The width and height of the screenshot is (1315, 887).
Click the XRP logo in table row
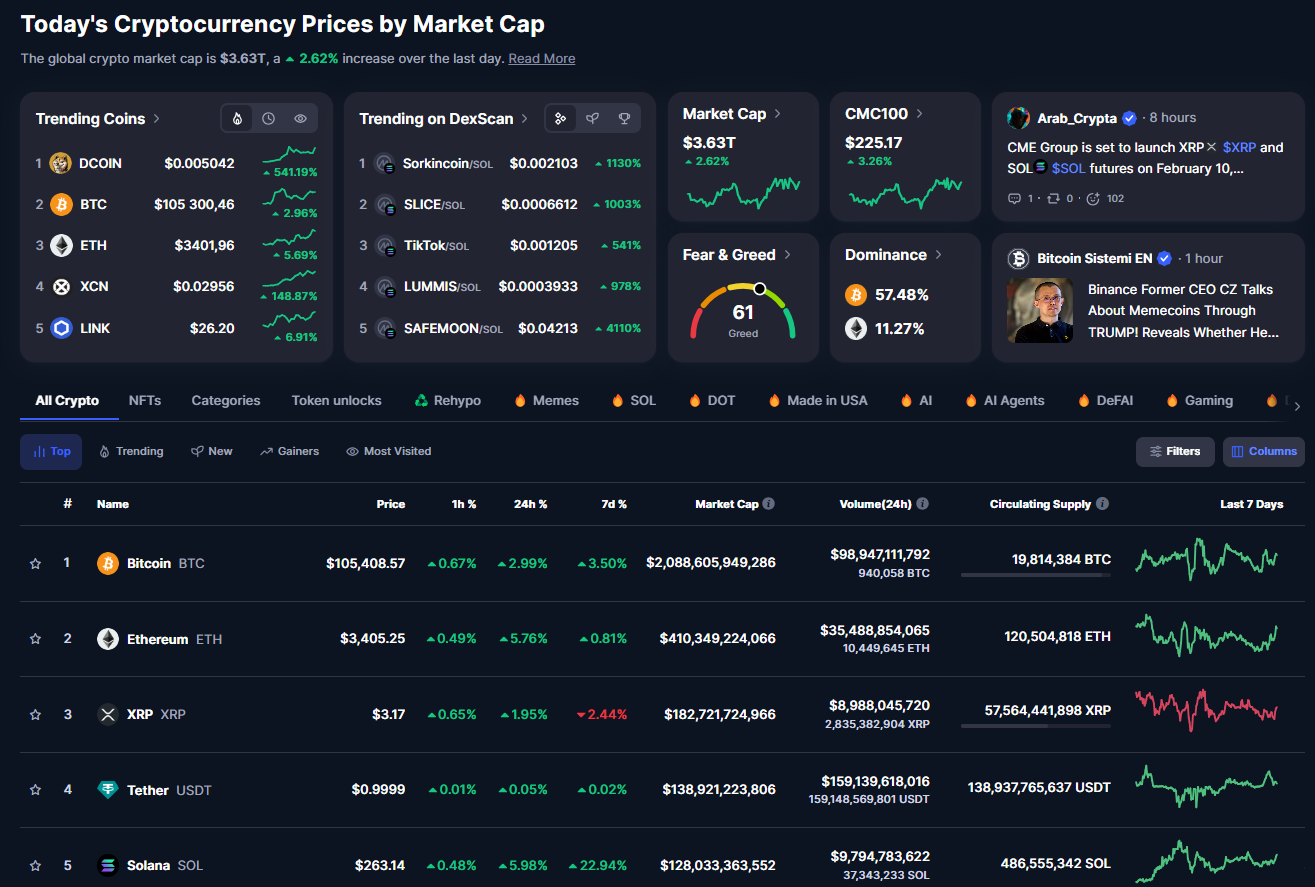(108, 715)
